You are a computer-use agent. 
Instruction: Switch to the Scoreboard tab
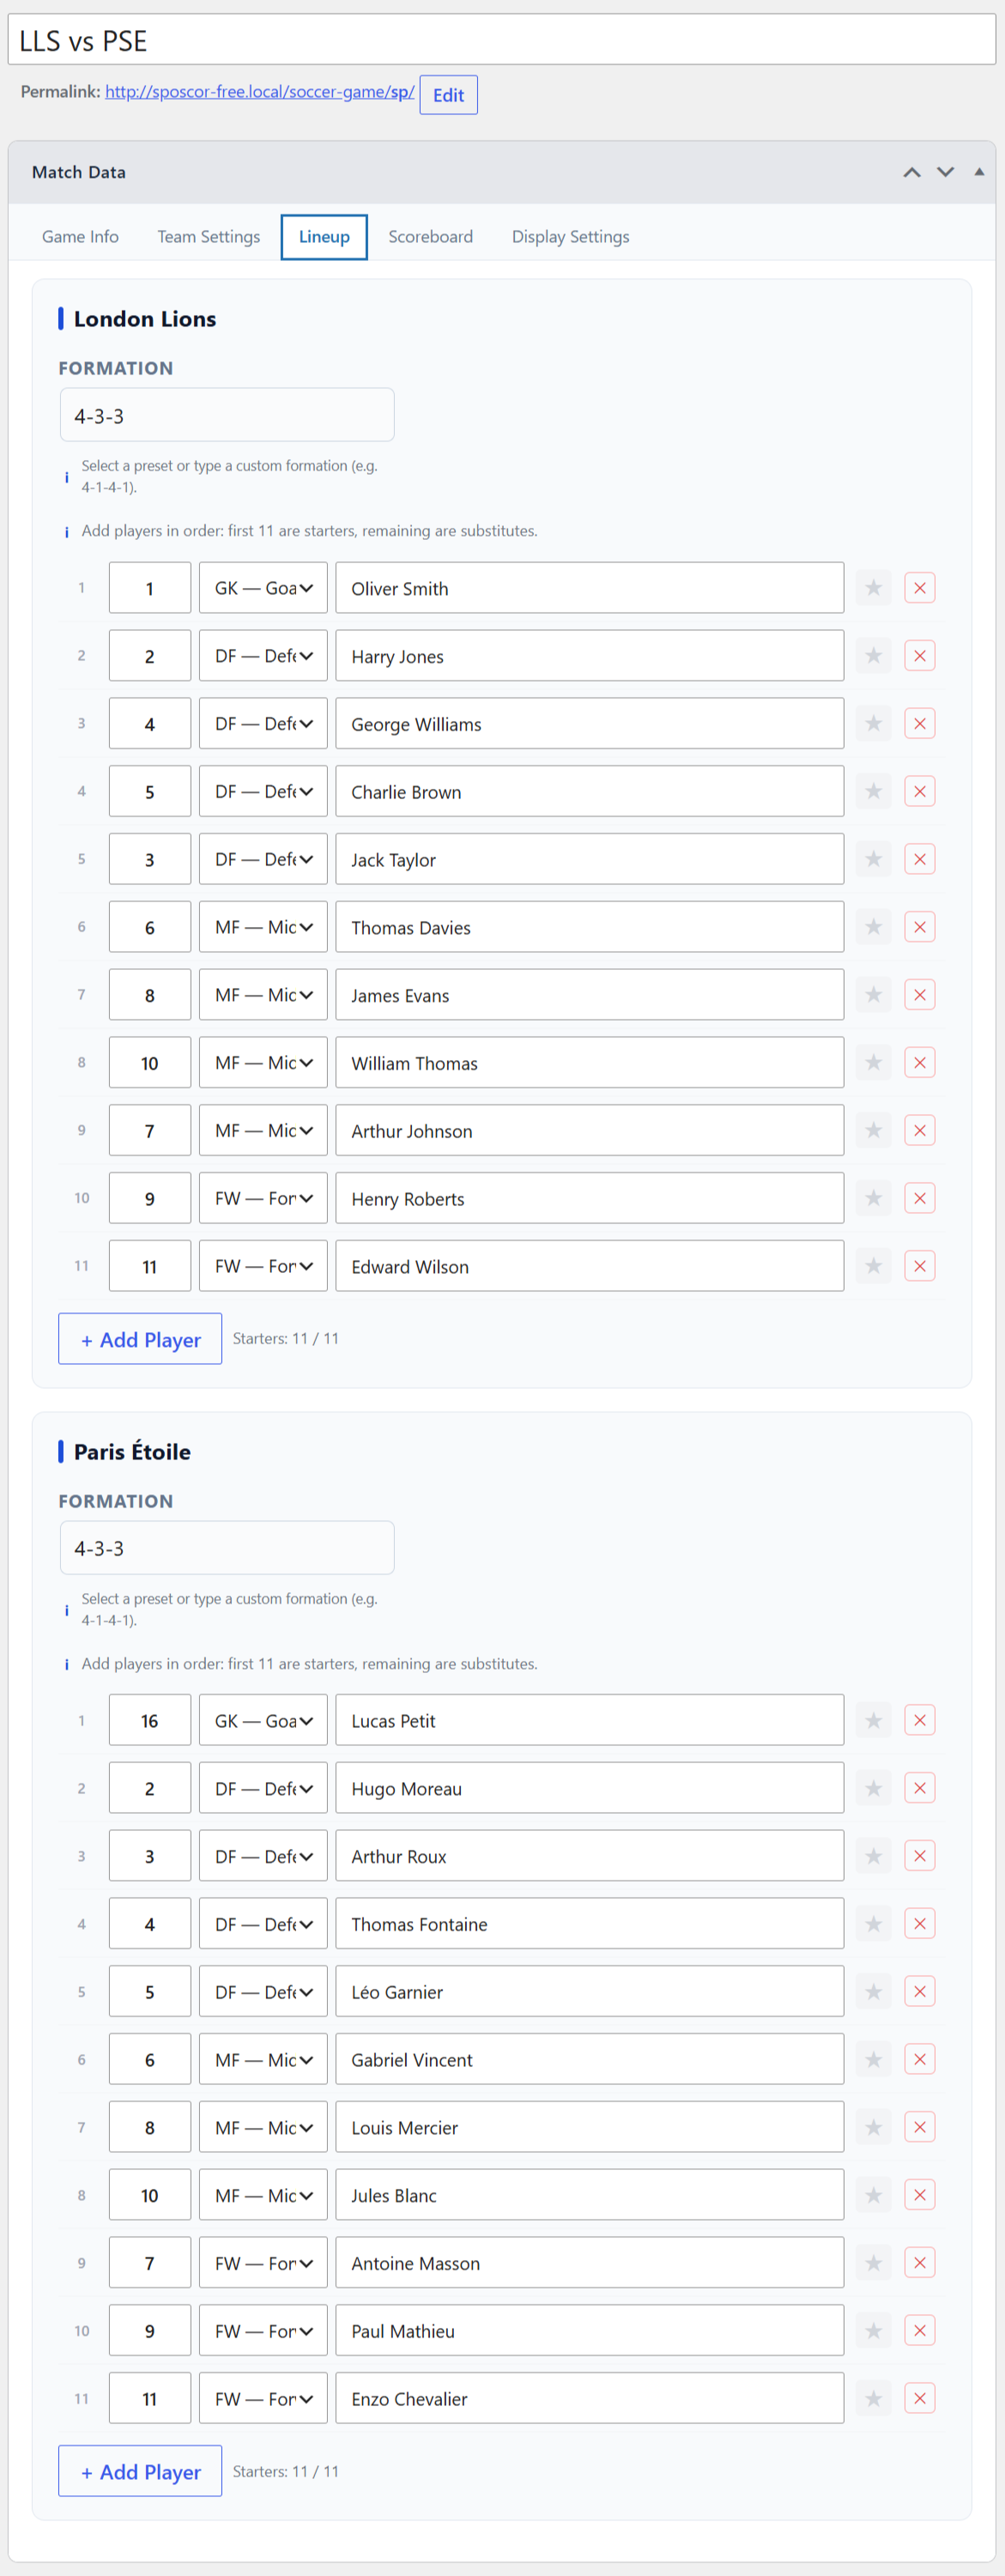pyautogui.click(x=430, y=237)
